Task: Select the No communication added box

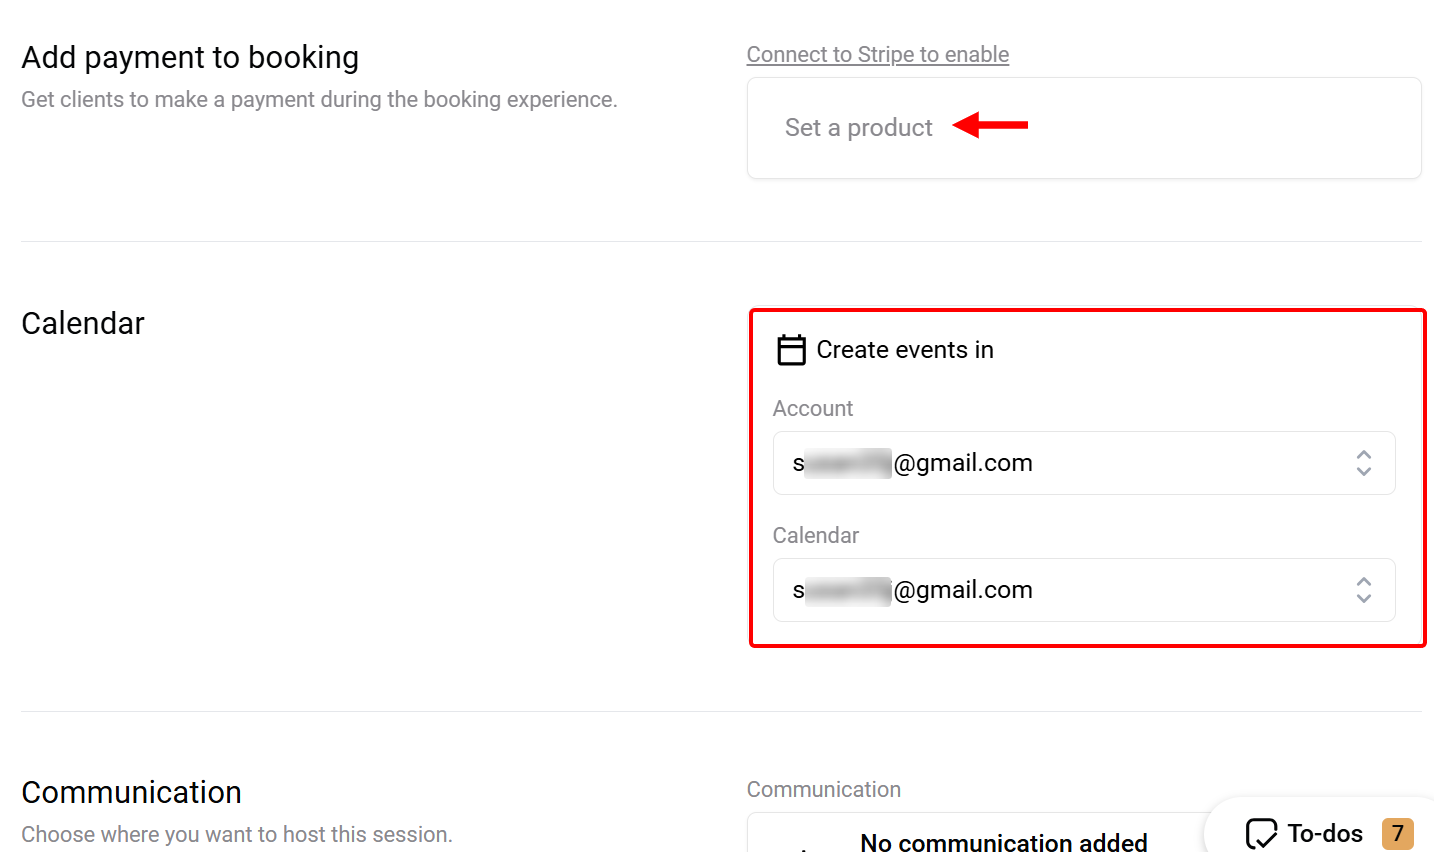Action: click(1003, 842)
